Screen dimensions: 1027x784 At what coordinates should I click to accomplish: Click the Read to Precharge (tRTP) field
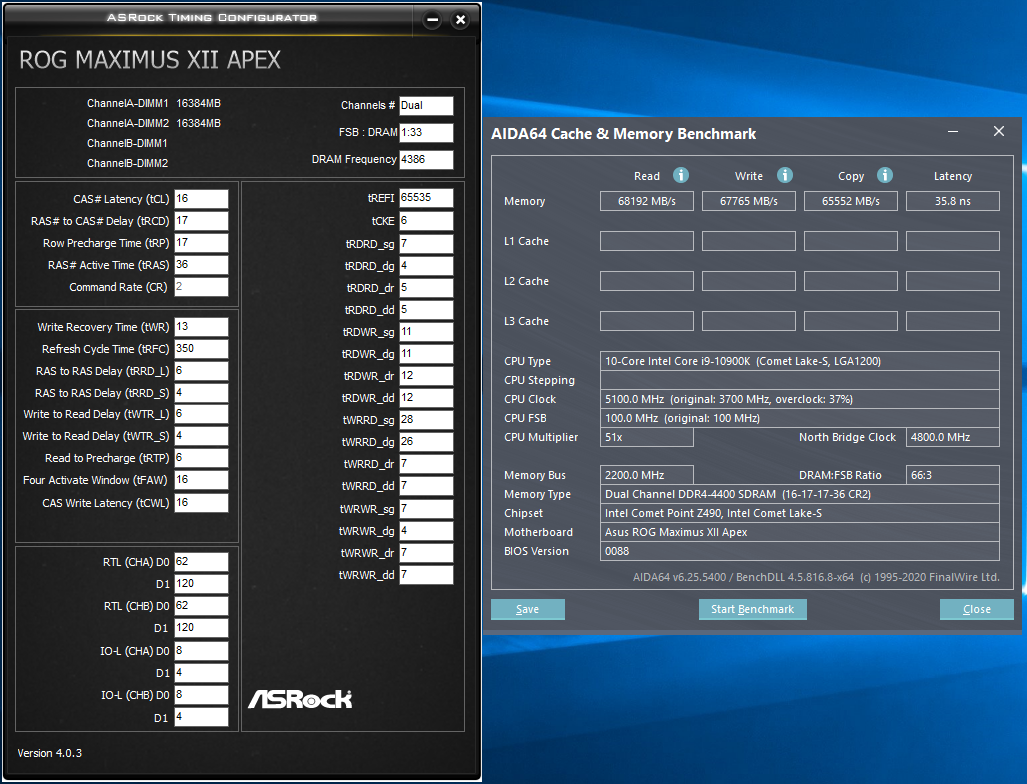[201, 458]
